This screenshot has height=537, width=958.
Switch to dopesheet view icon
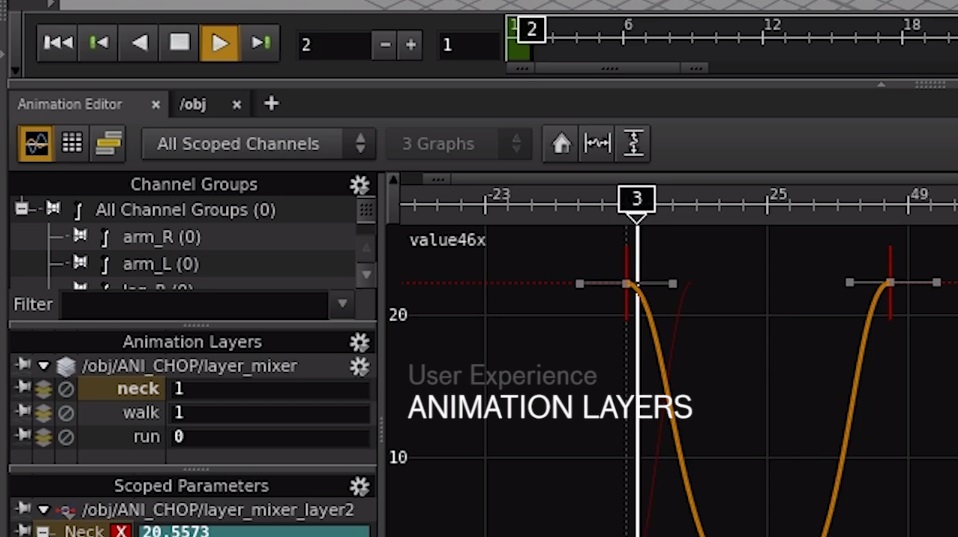[108, 144]
